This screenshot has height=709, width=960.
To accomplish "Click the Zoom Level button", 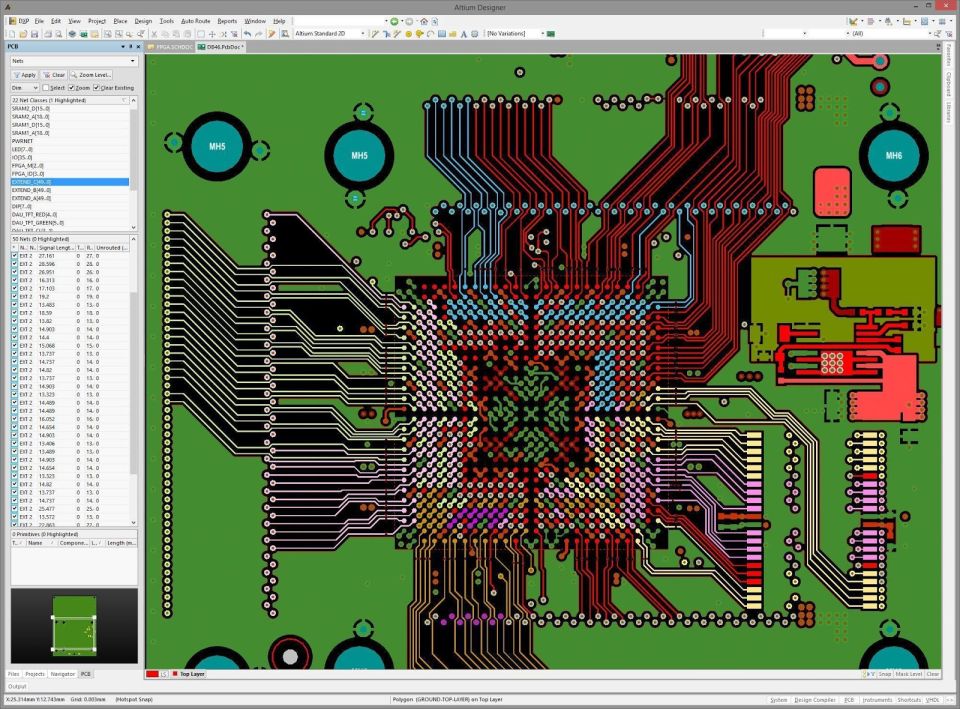I will click(91, 74).
